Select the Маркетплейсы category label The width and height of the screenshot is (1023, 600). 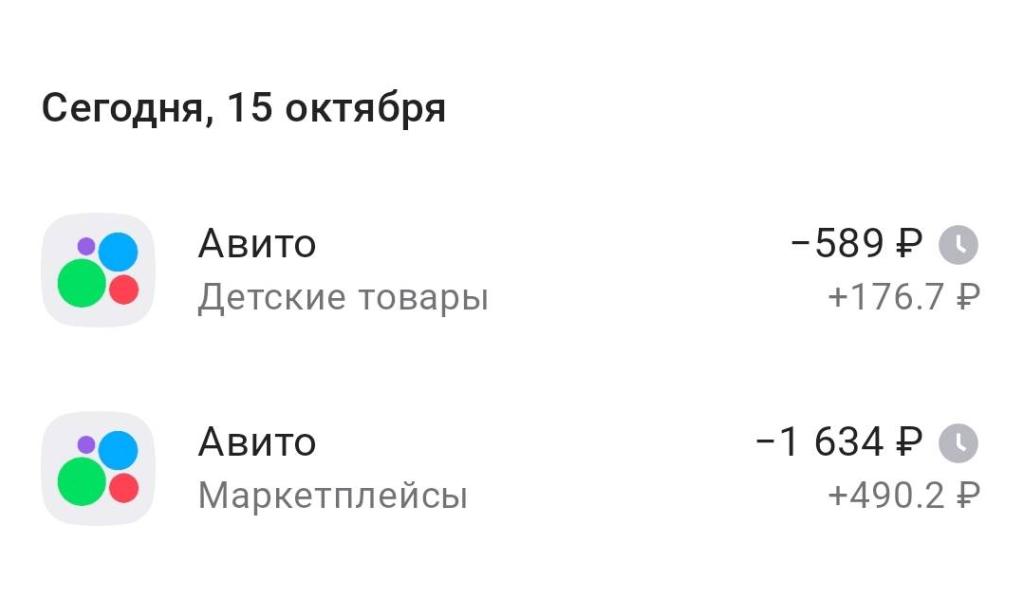pos(333,496)
